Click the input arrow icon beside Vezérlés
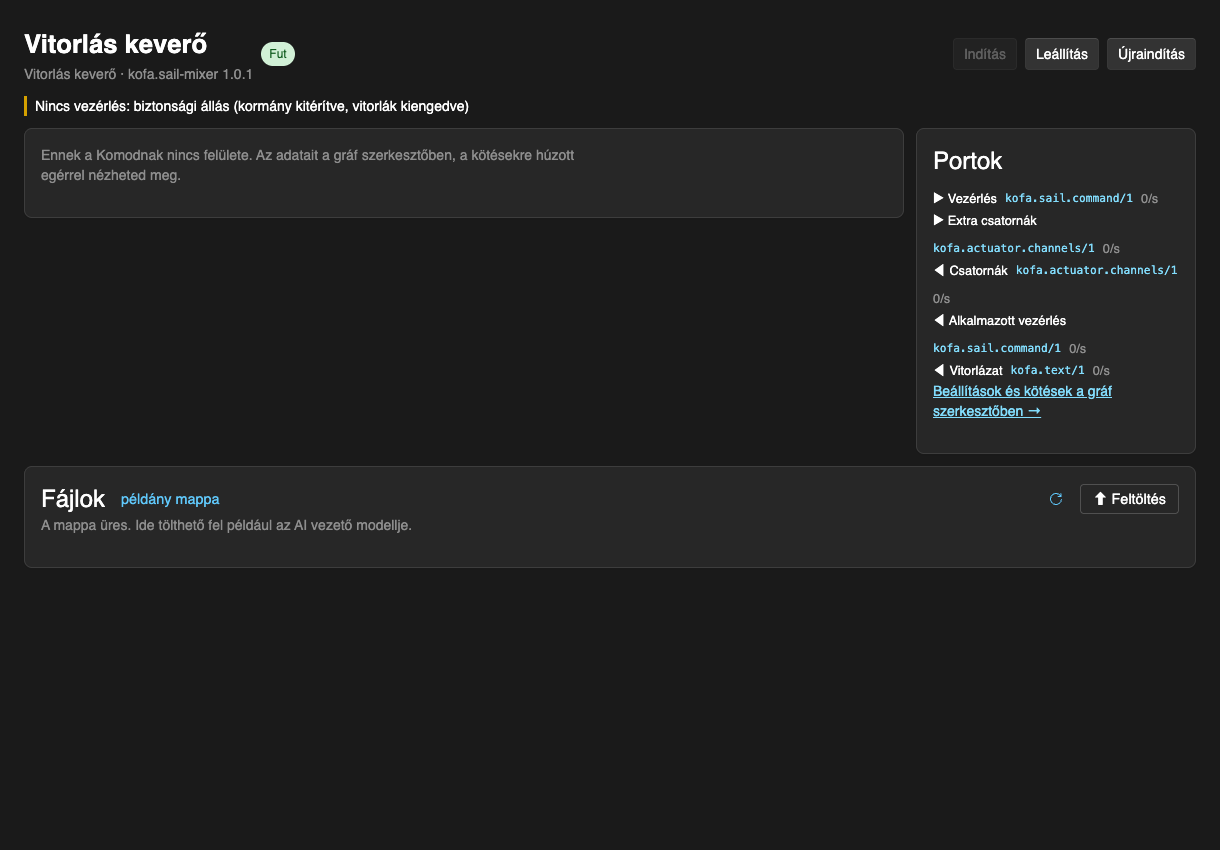The height and width of the screenshot is (850, 1220). pos(938,198)
